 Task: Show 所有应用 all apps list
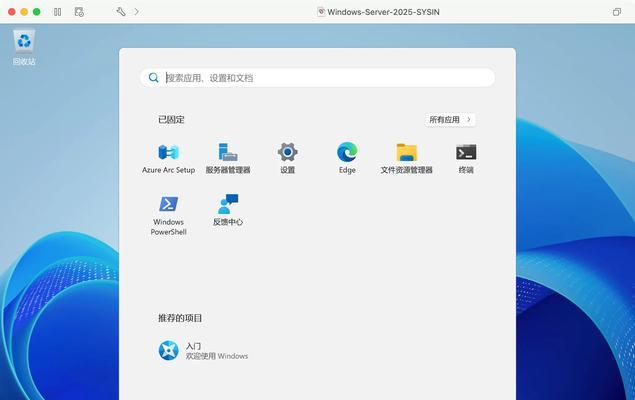coord(450,120)
